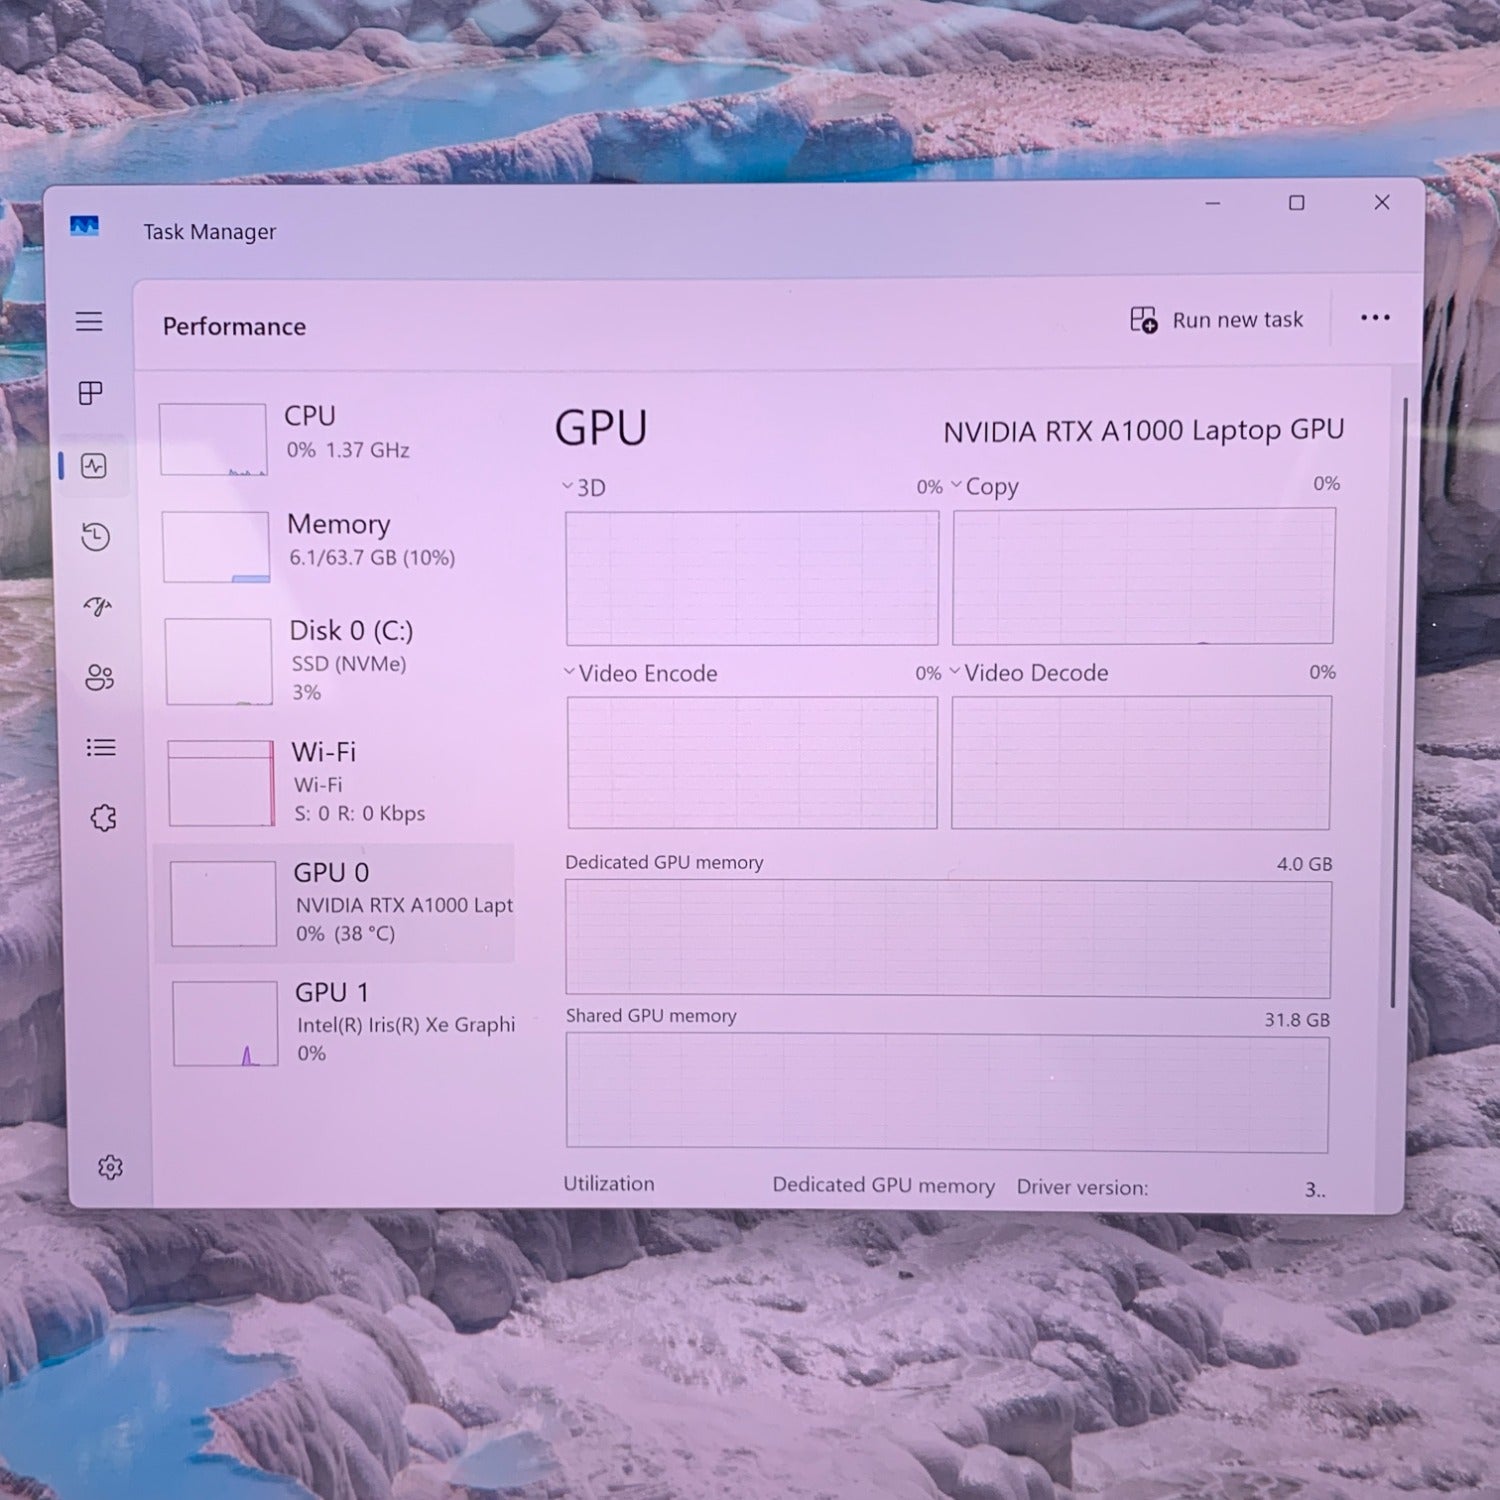
Task: Open the Details list icon
Action: coord(101,748)
